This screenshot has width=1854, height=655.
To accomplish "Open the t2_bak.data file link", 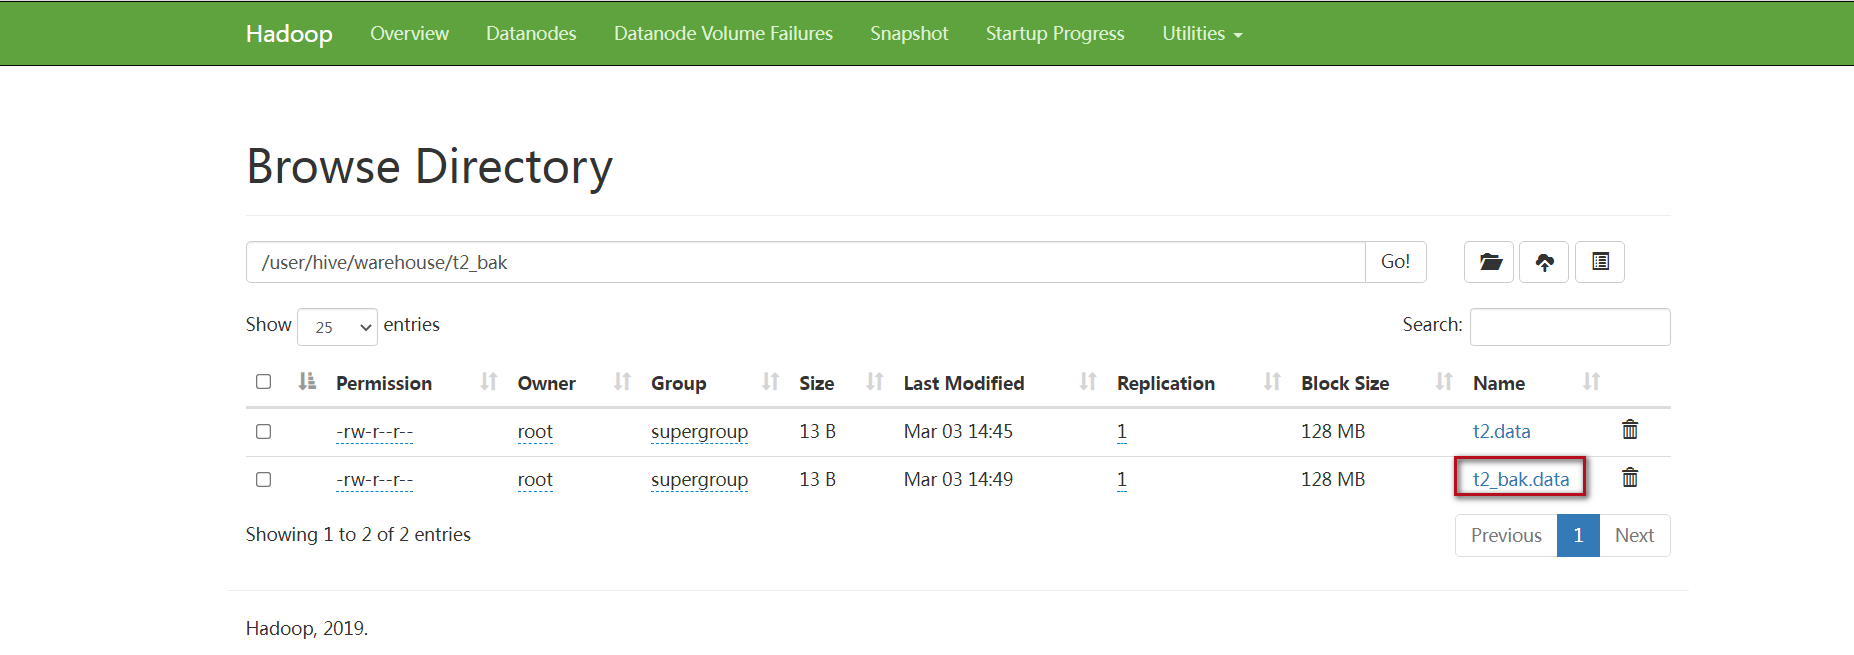I will click(1520, 479).
